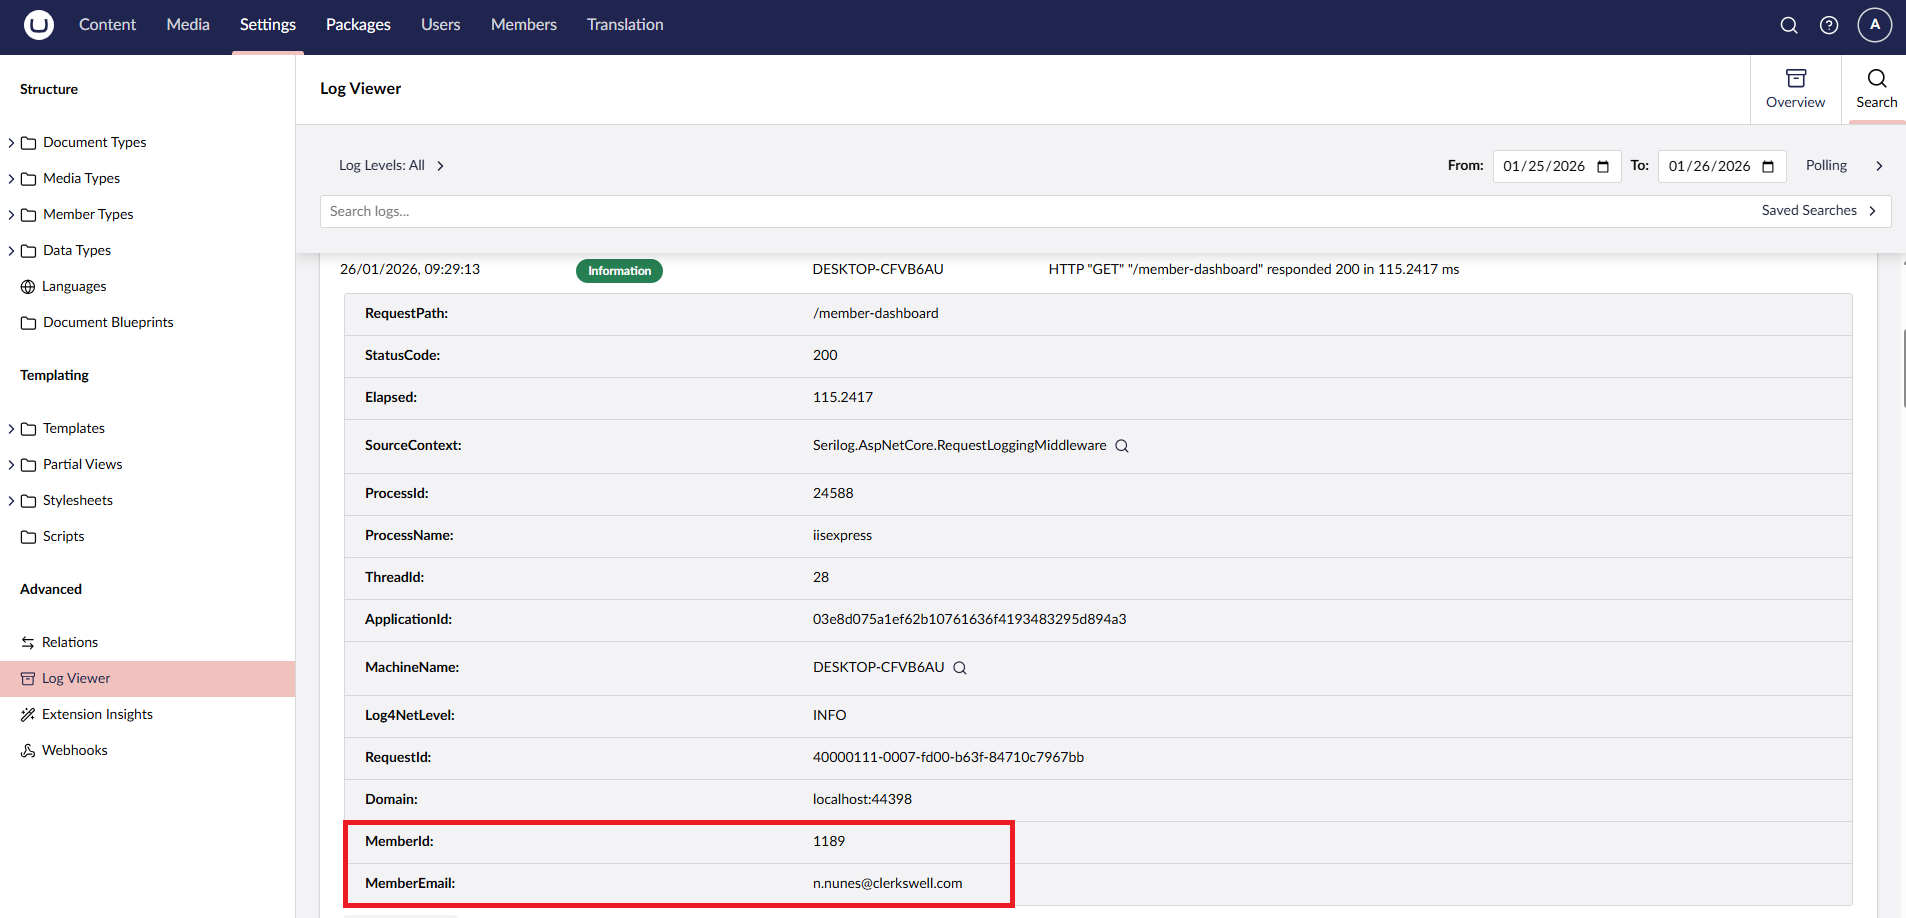Open calendar picker on To date

click(x=1768, y=167)
